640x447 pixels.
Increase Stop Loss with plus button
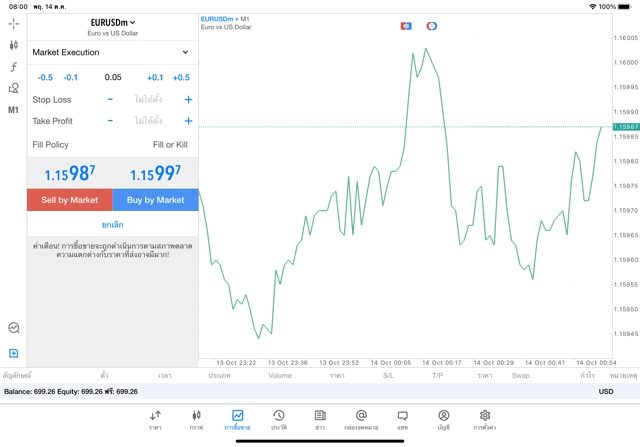coord(188,99)
